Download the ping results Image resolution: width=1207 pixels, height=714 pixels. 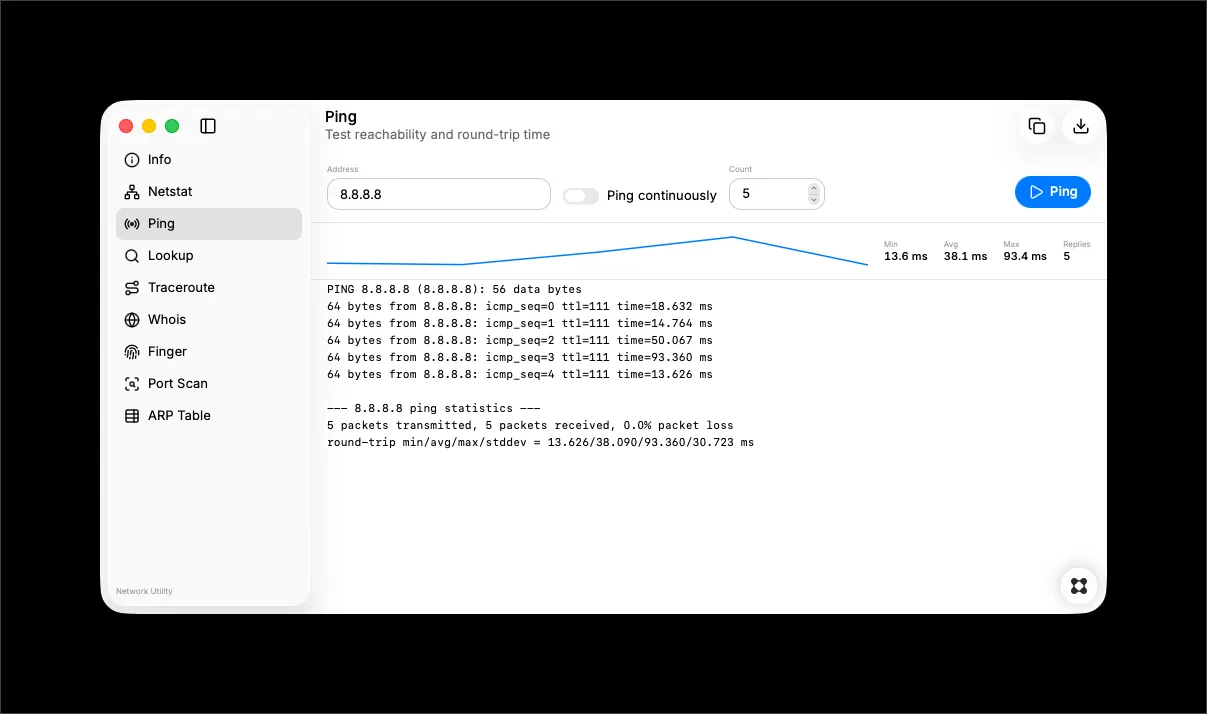pyautogui.click(x=1081, y=126)
